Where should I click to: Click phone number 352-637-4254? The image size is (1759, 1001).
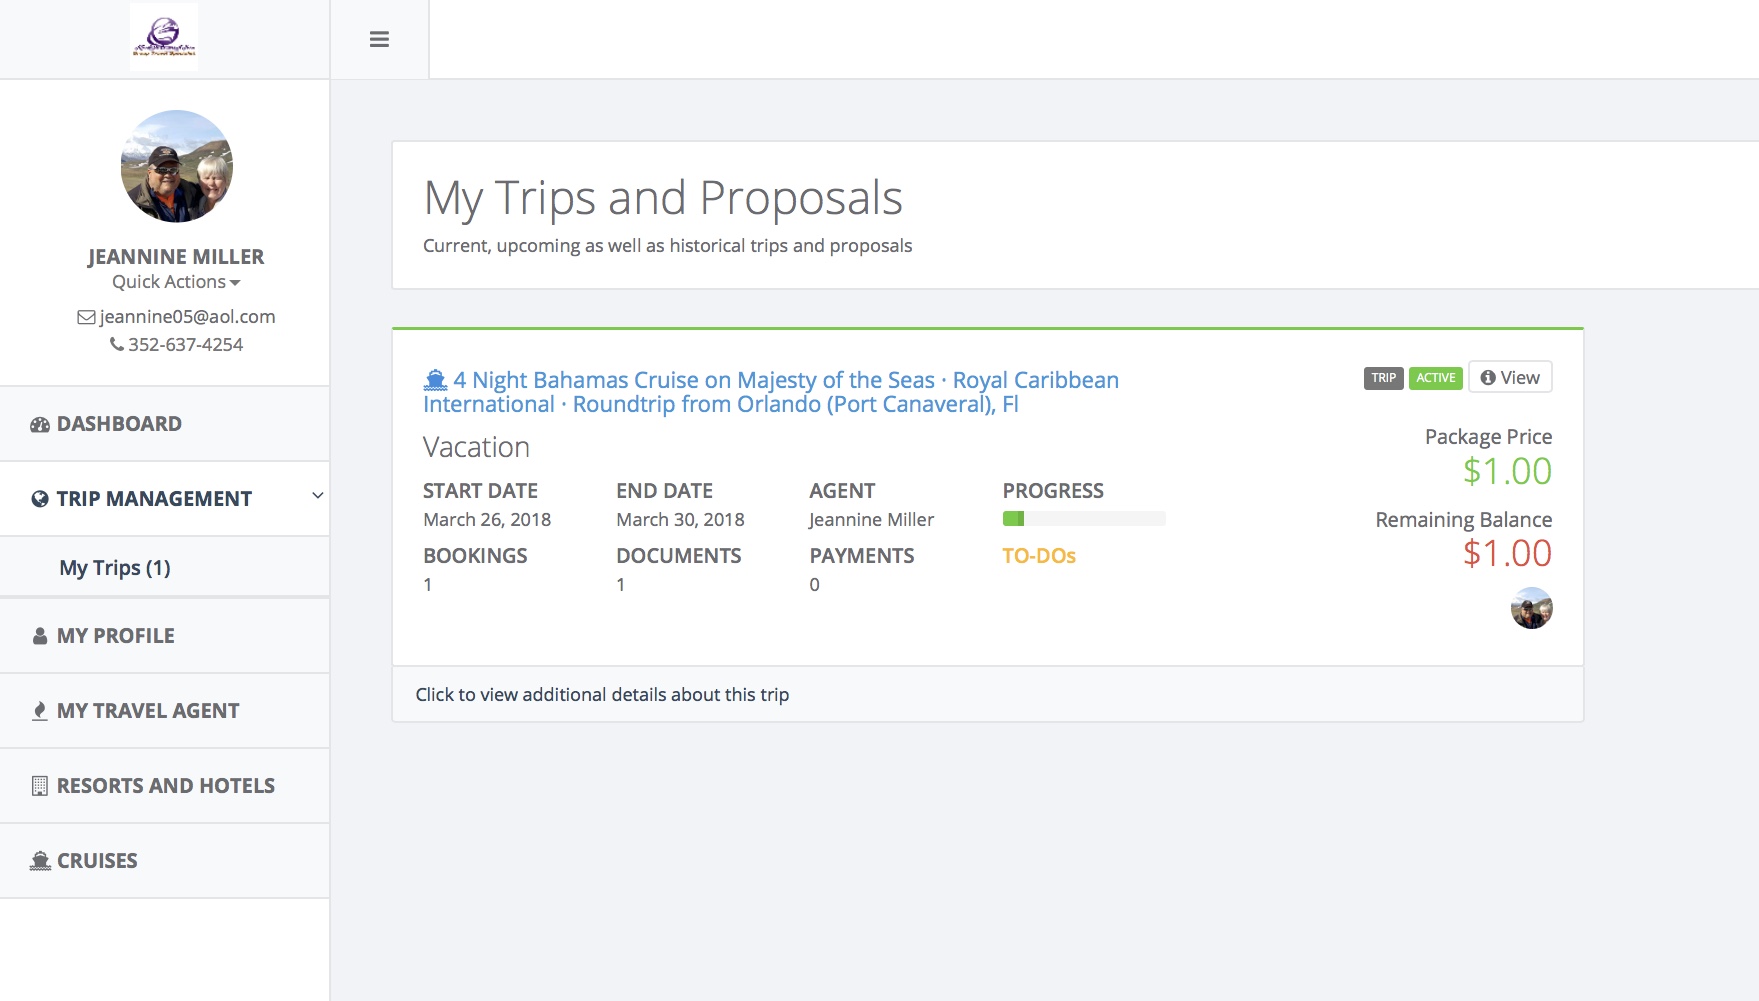tap(185, 344)
